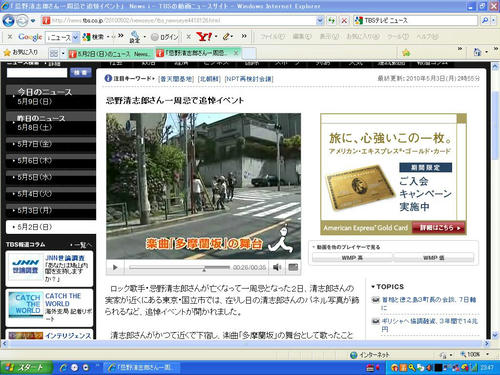Click the Google toolbar ログイン button
The width and height of the screenshot is (500, 375).
[x=165, y=37]
